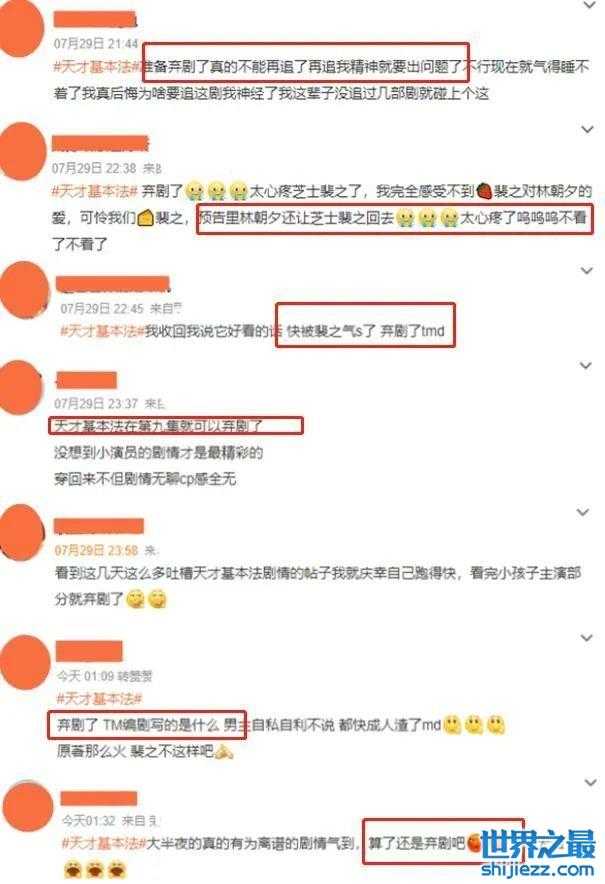This screenshot has width=605, height=884.
Task: Open the #天才基本法# hashtag in the 01:32 post
Action: click(x=103, y=844)
